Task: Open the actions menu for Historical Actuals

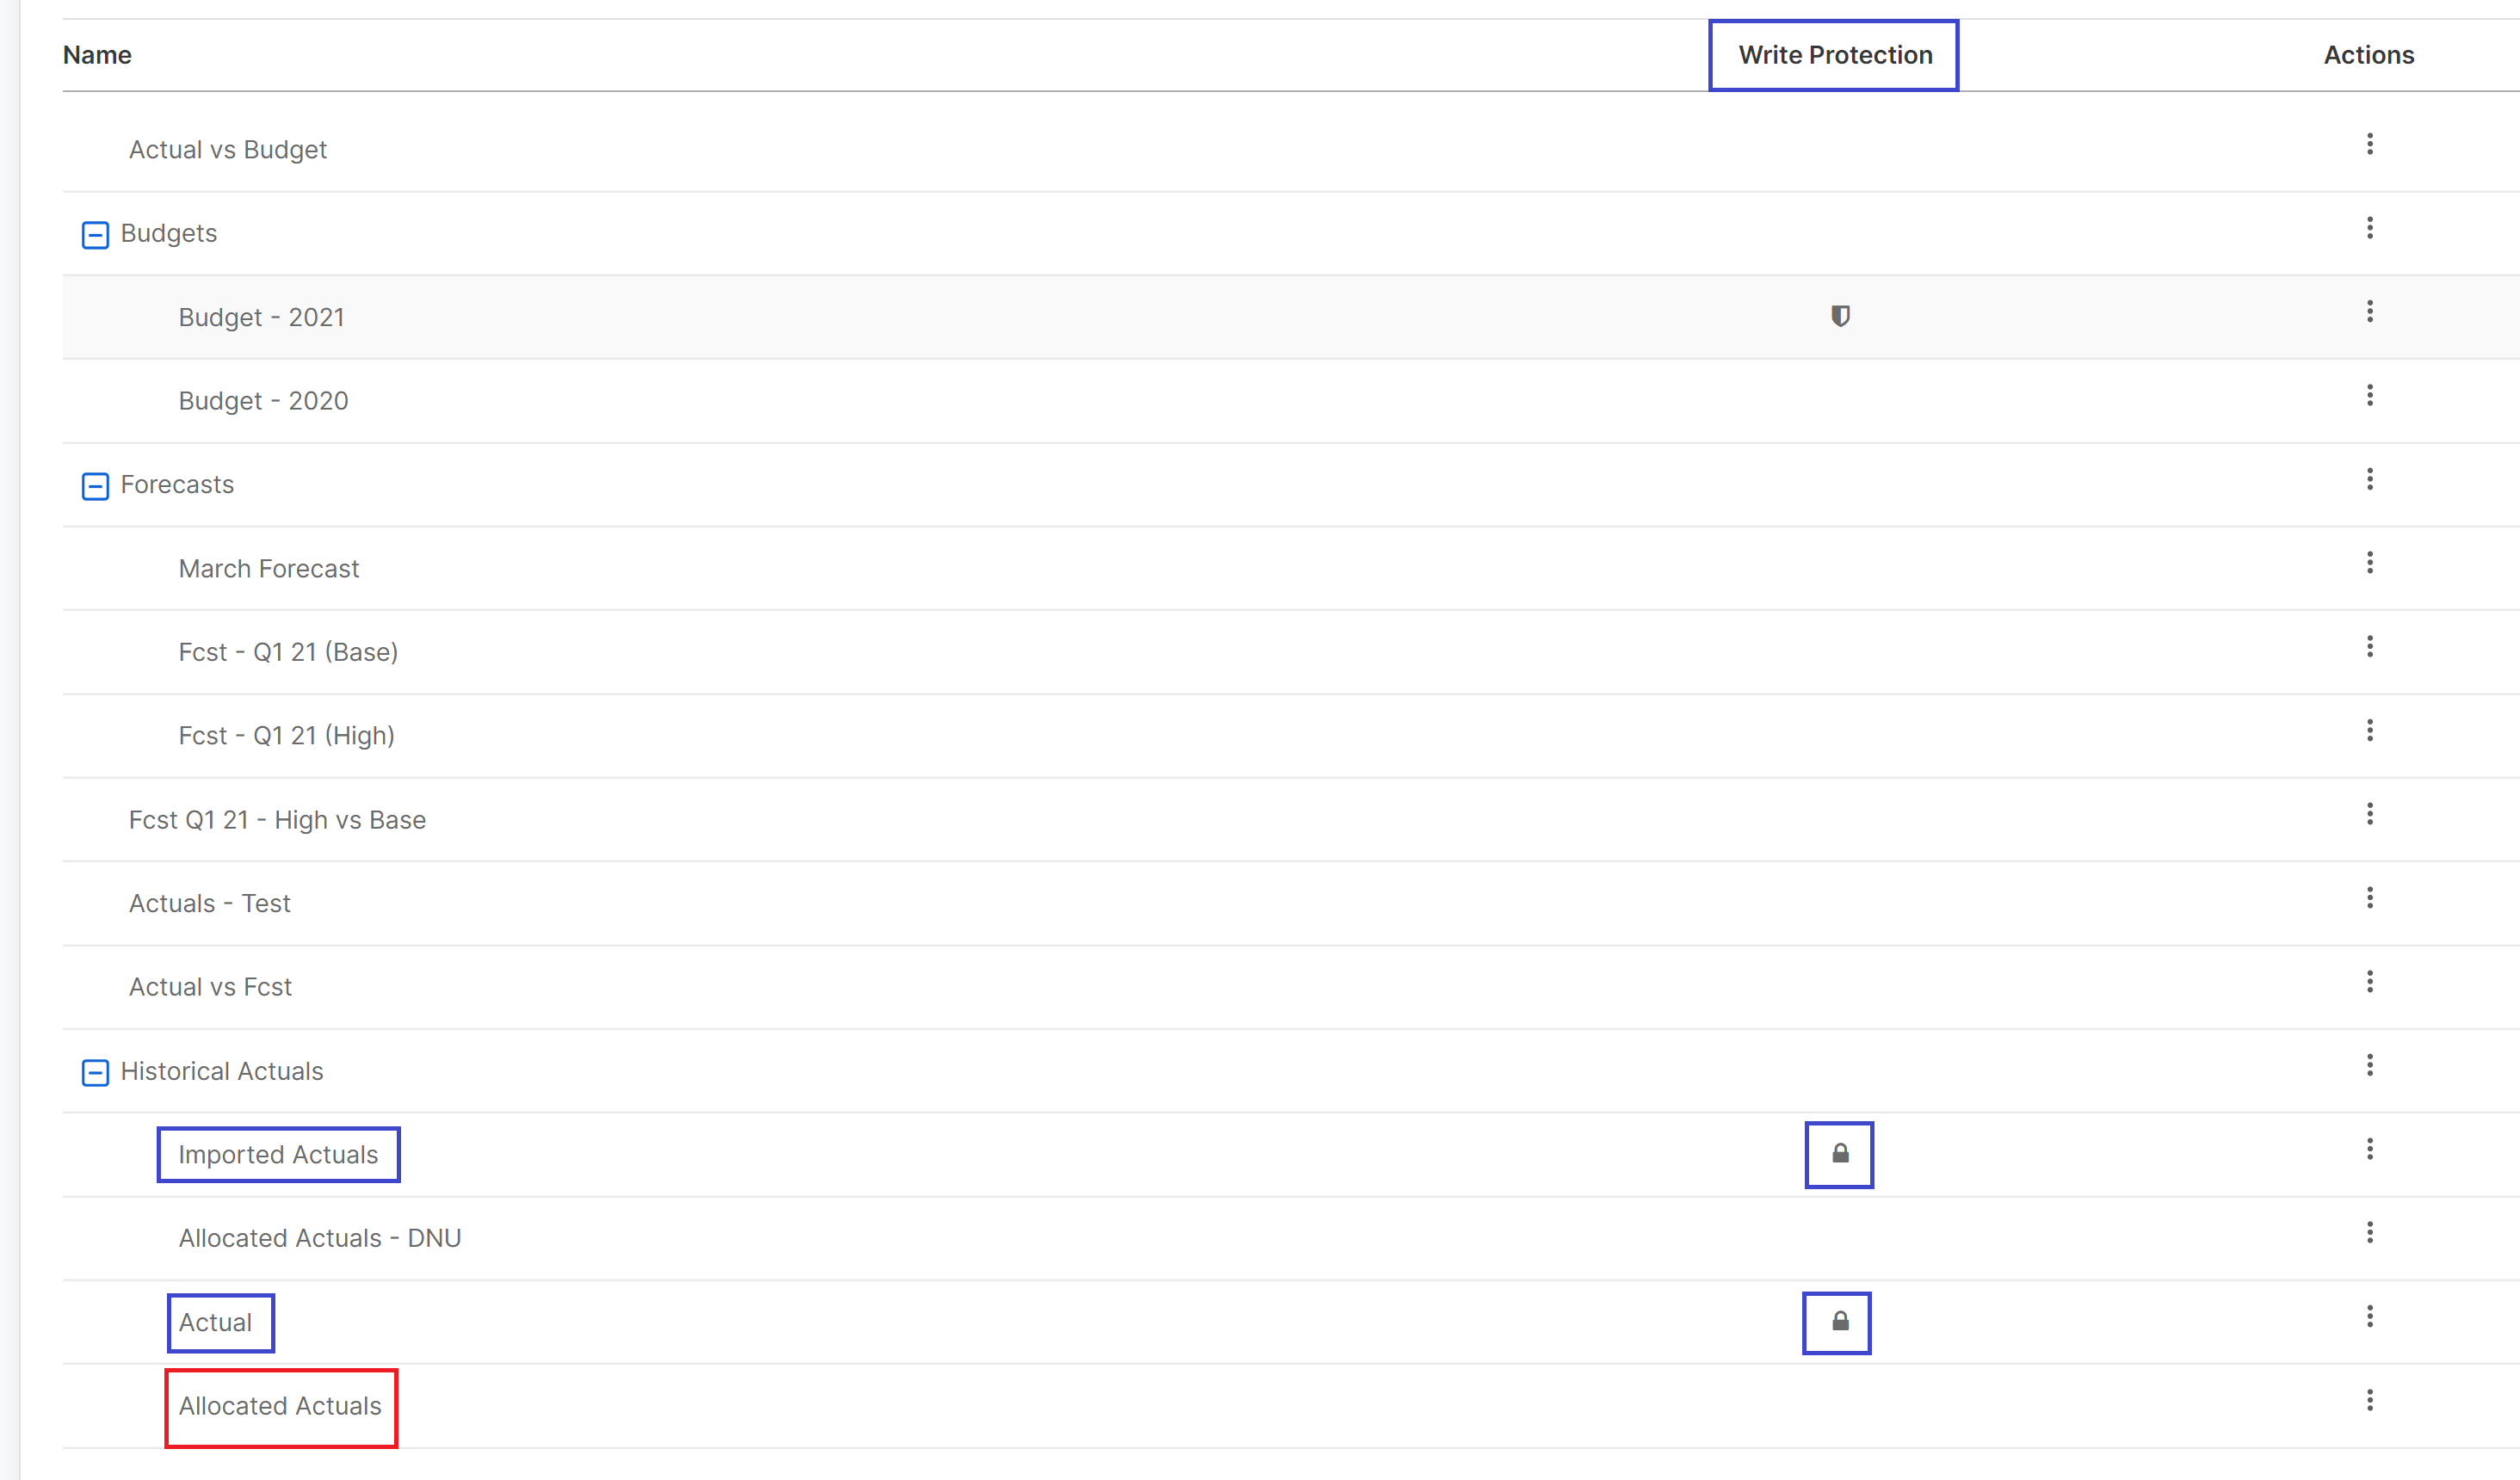Action: (2369, 1064)
